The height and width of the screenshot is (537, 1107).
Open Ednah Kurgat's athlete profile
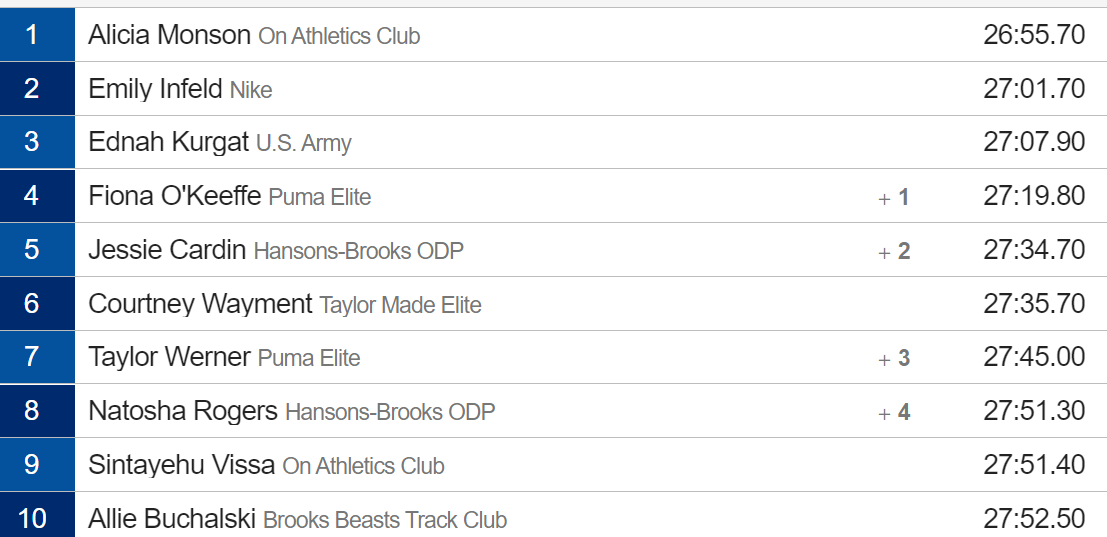(x=169, y=143)
